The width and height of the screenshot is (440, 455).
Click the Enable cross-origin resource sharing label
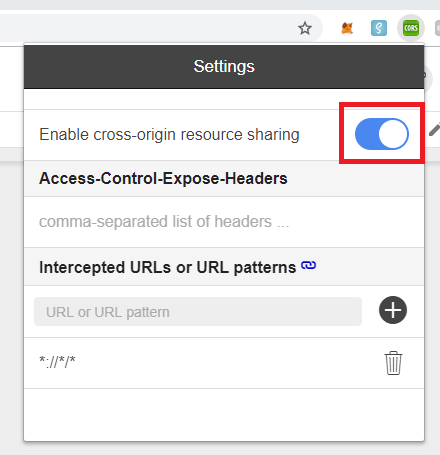(169, 135)
